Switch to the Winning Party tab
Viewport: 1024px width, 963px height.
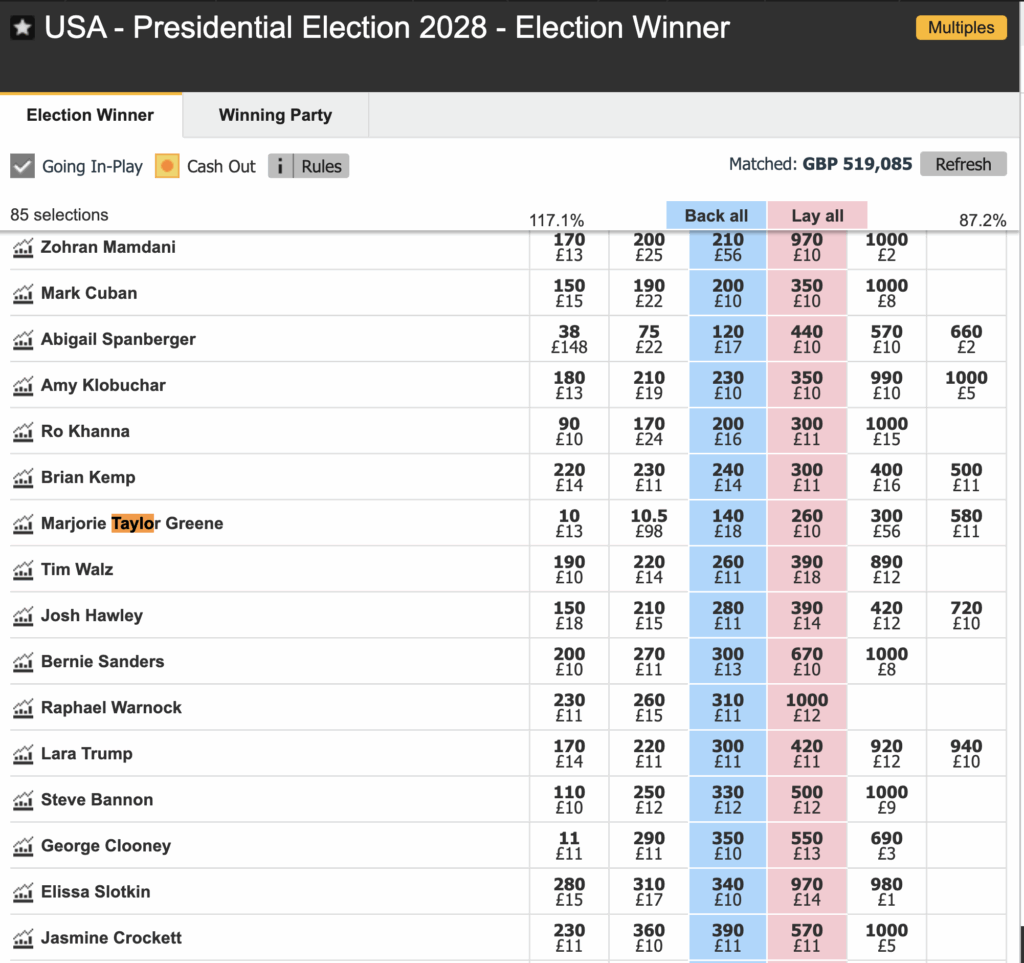pyautogui.click(x=275, y=115)
